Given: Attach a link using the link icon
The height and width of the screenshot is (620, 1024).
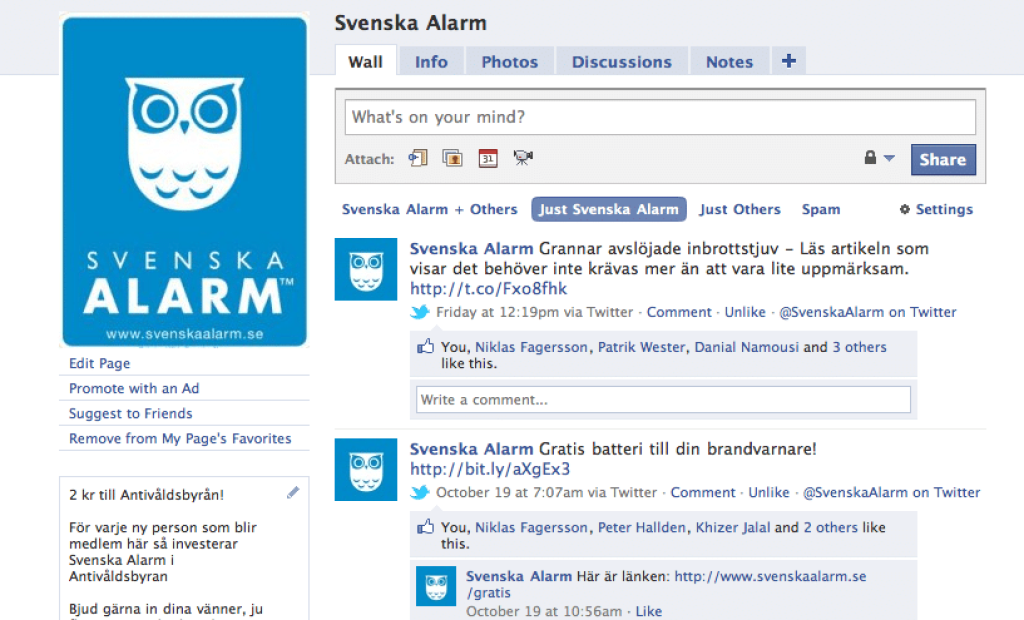Looking at the screenshot, I should [418, 157].
